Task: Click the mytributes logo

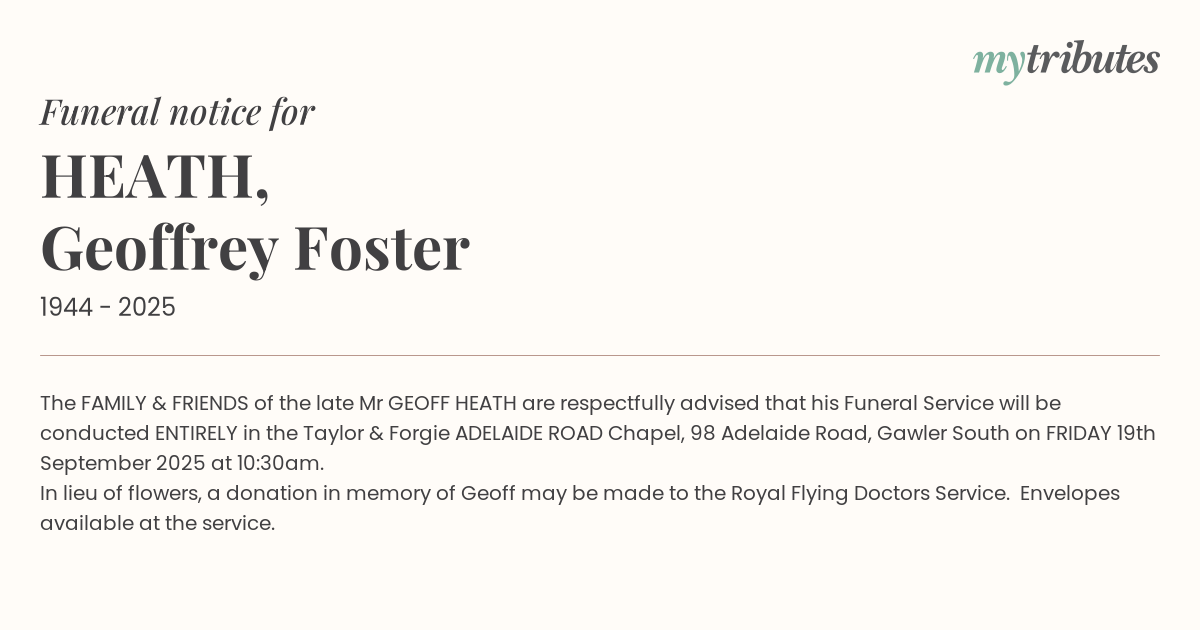Action: pos(1065,61)
